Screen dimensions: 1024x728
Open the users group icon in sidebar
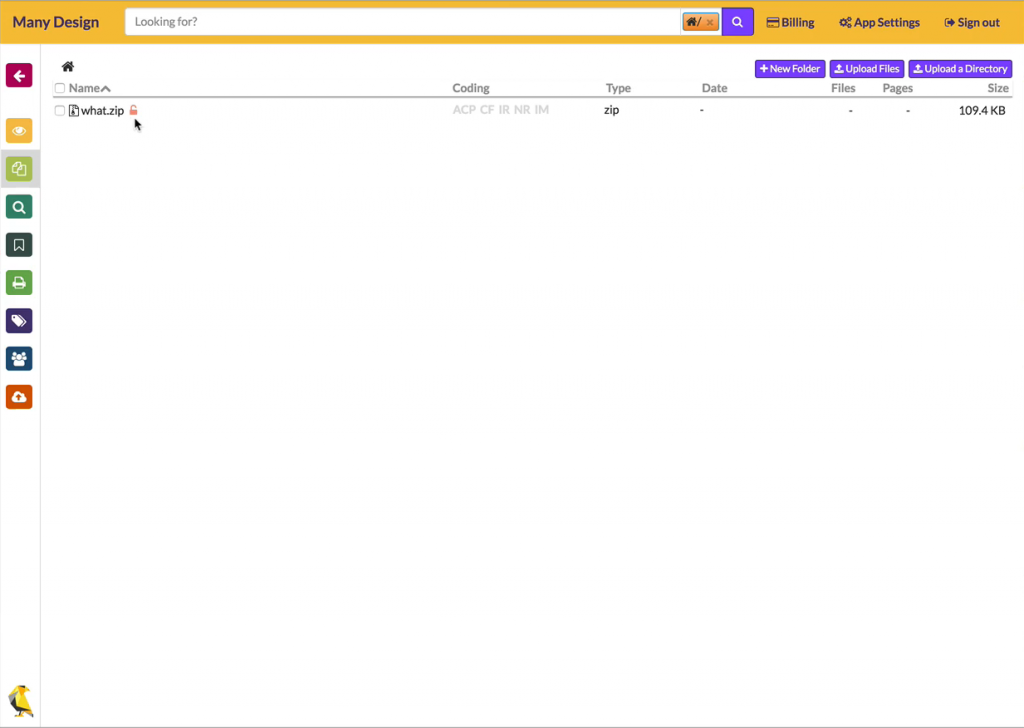[19, 359]
